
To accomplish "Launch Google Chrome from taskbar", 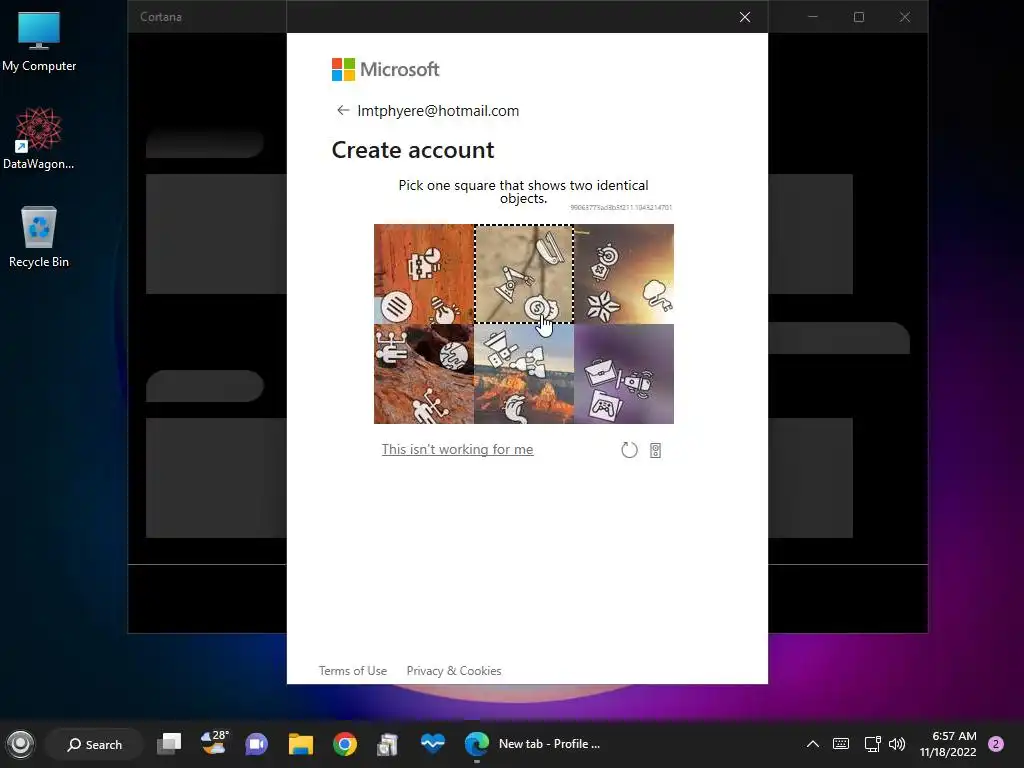I will tap(345, 744).
